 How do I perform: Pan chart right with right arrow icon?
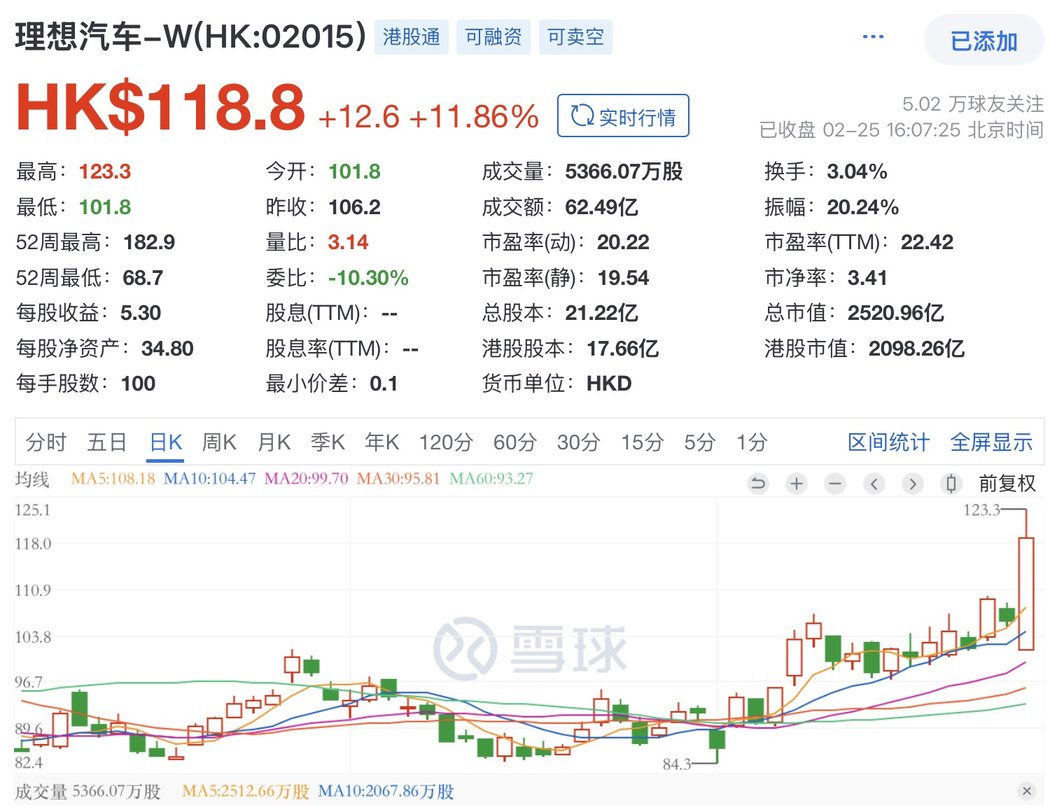coord(913,483)
